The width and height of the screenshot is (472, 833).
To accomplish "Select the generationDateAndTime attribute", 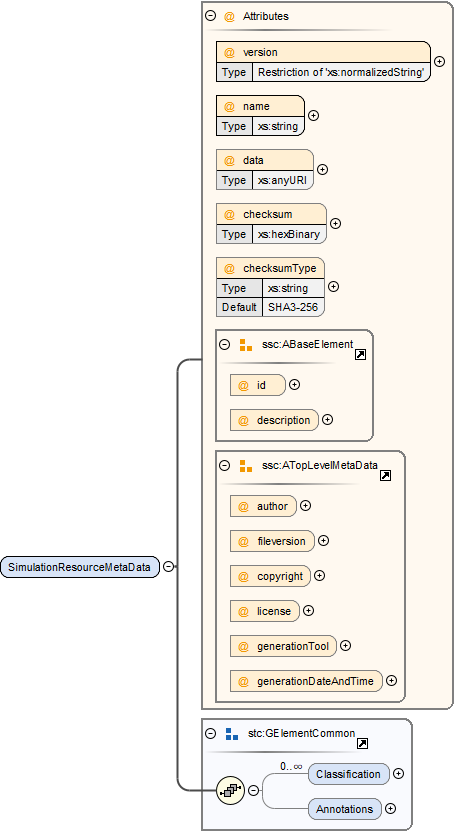I will tap(306, 681).
